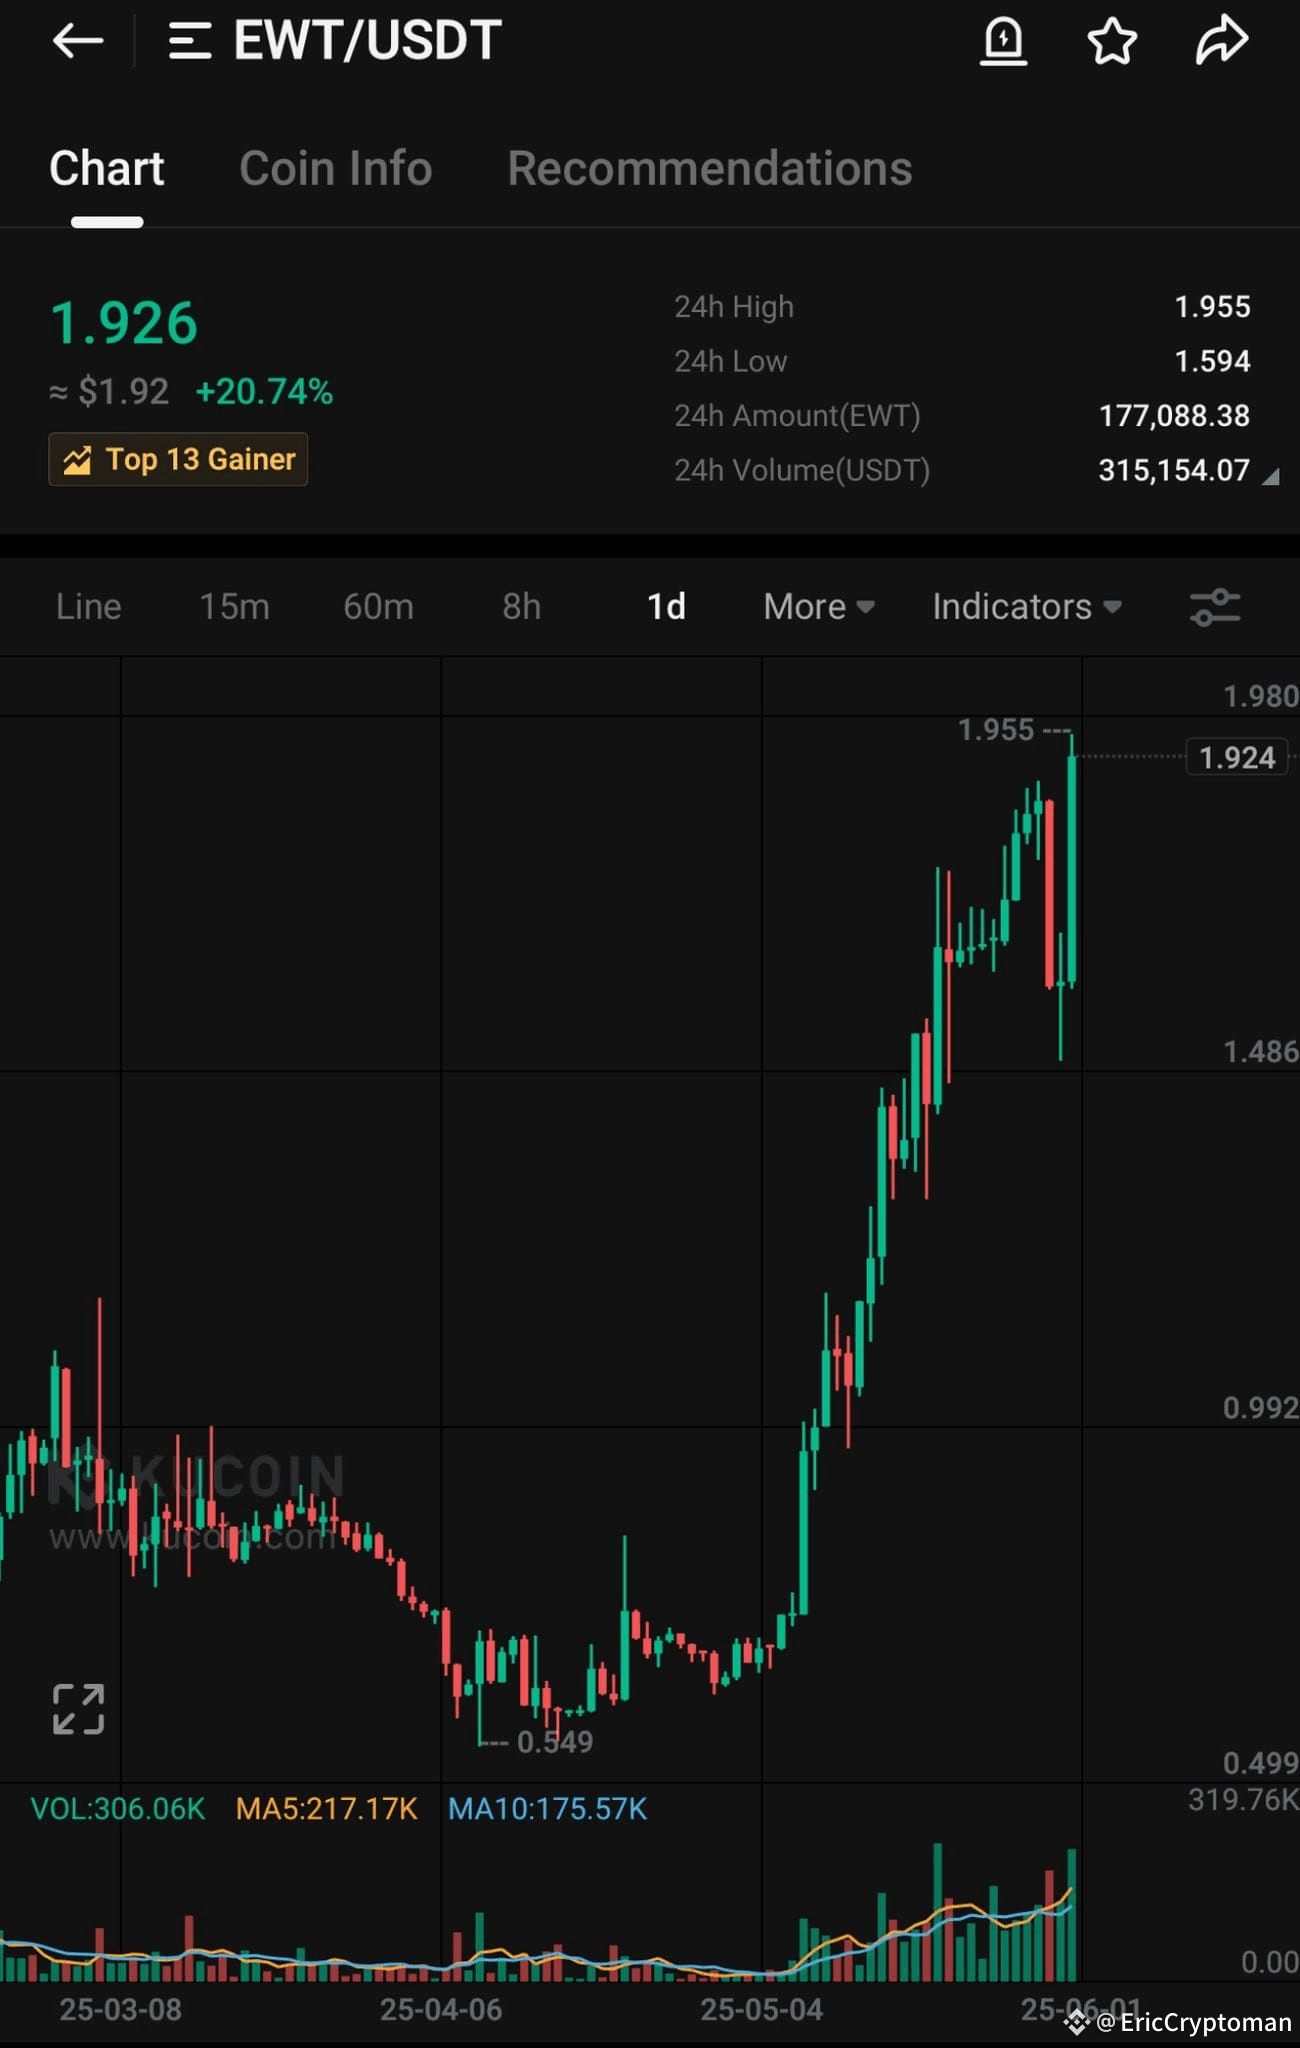
Task: Select the 60m timeframe
Action: point(378,607)
